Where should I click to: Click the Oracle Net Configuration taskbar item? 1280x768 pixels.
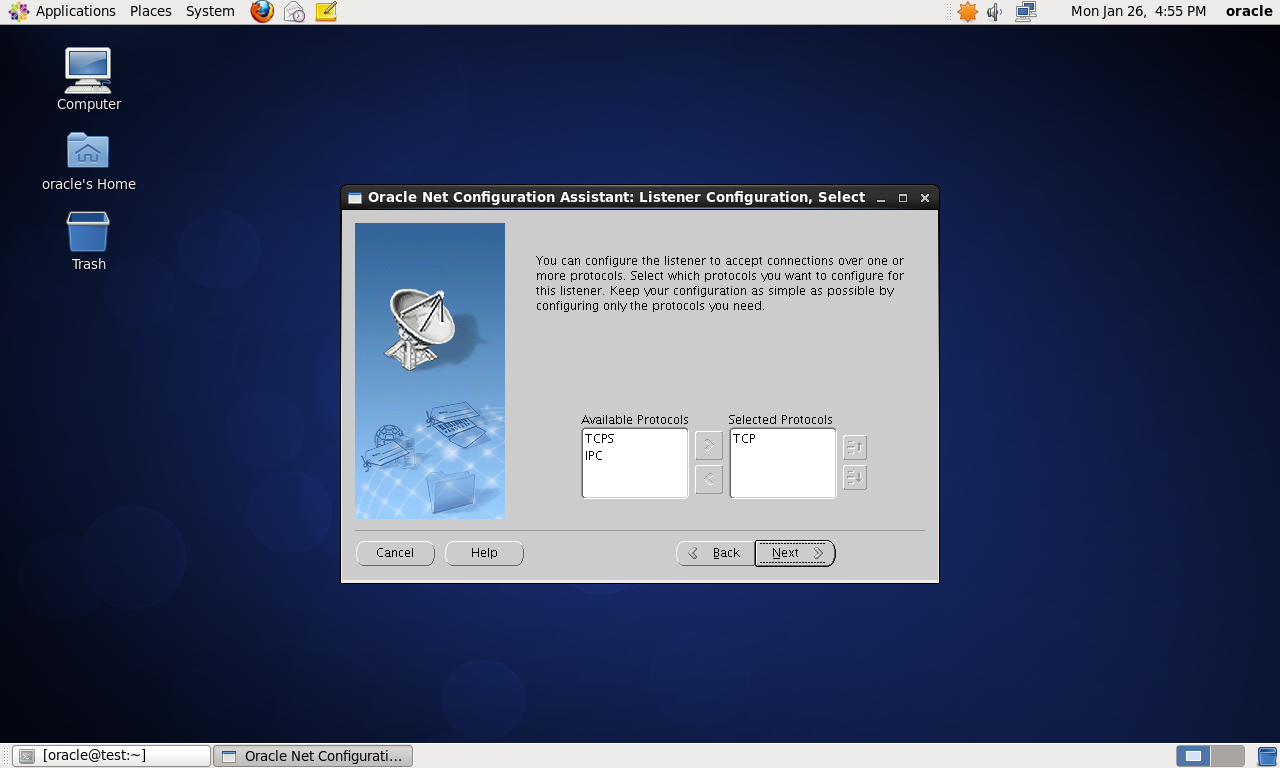coord(313,756)
